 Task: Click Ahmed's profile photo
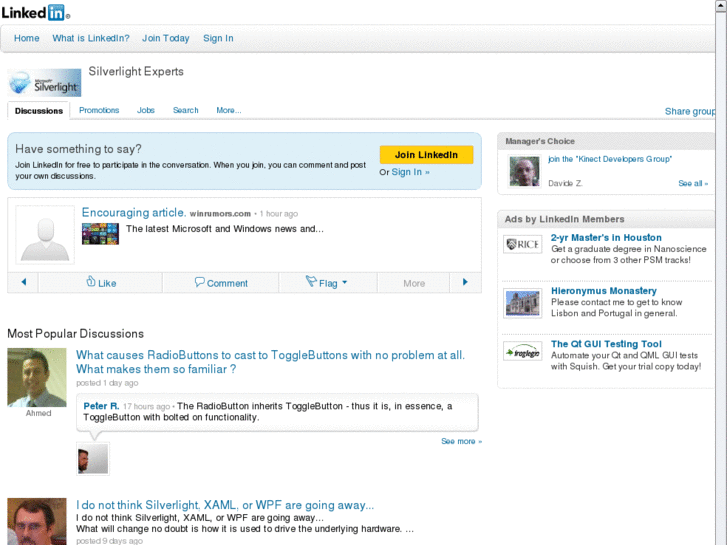(x=37, y=378)
